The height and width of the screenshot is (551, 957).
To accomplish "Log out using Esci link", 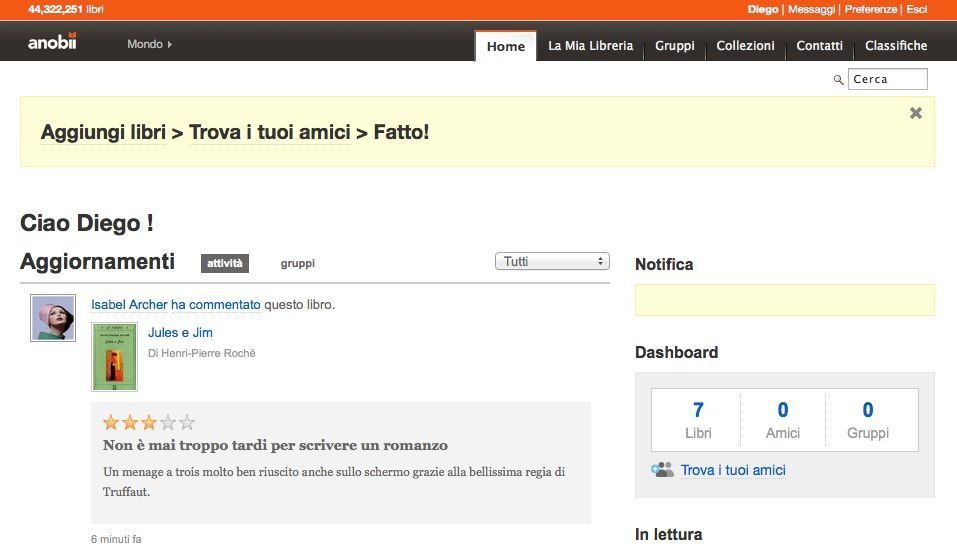I will pyautogui.click(x=916, y=9).
